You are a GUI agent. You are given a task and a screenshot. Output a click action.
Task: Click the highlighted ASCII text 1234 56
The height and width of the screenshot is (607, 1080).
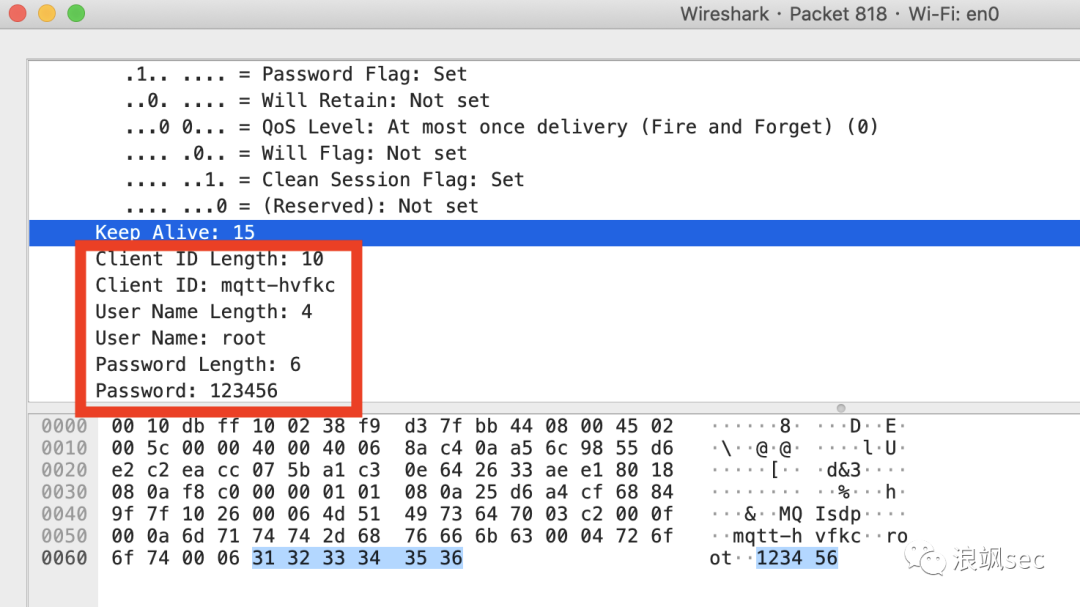(x=796, y=558)
